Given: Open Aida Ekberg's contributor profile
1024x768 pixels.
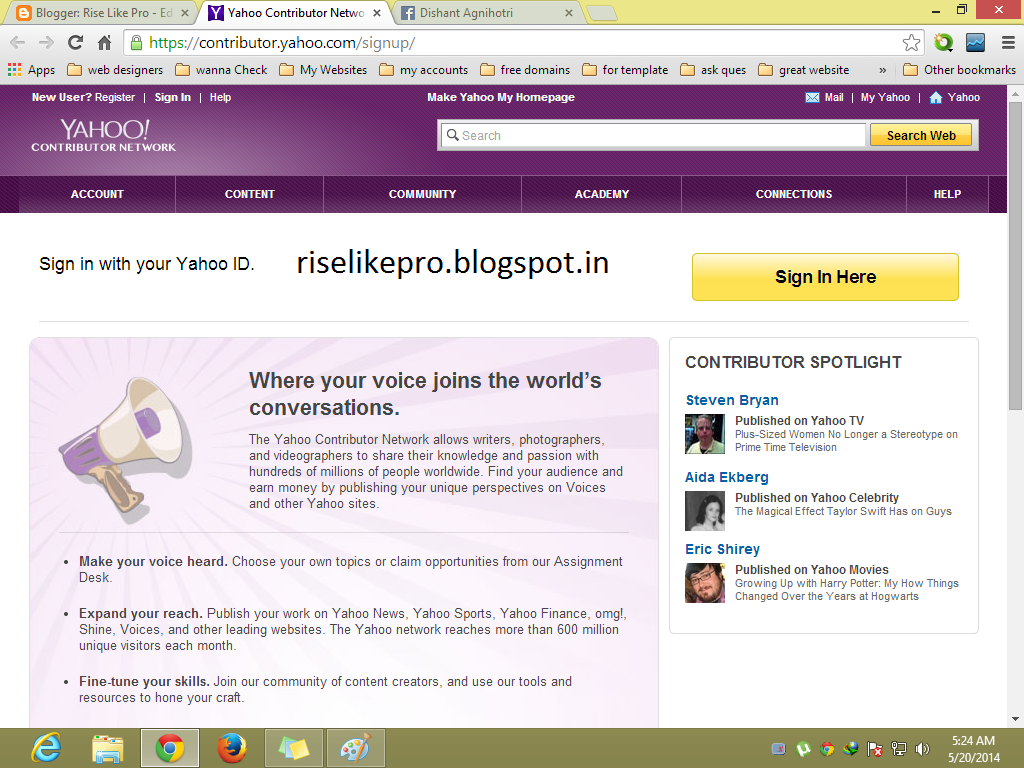Looking at the screenshot, I should pyautogui.click(x=726, y=477).
